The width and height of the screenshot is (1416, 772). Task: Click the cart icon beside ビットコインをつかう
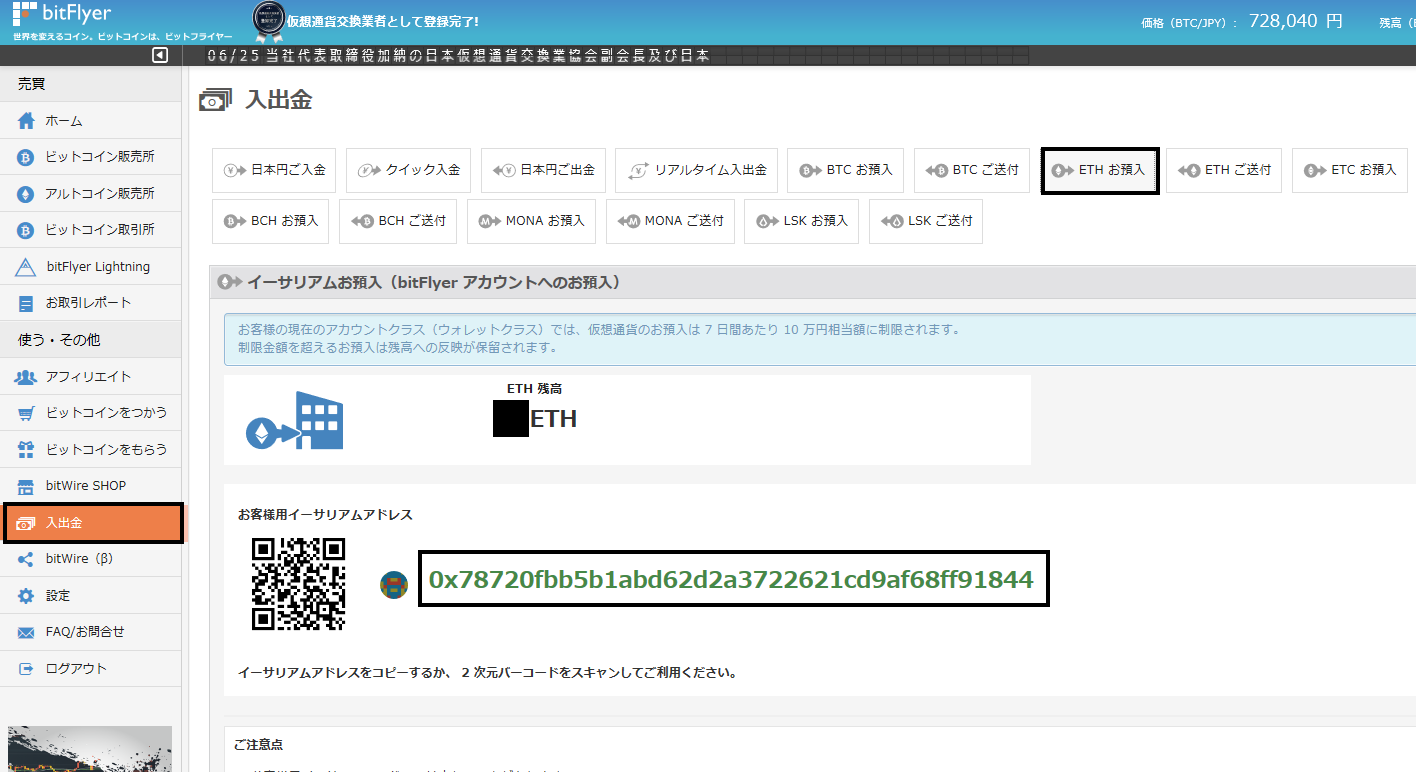tap(26, 413)
